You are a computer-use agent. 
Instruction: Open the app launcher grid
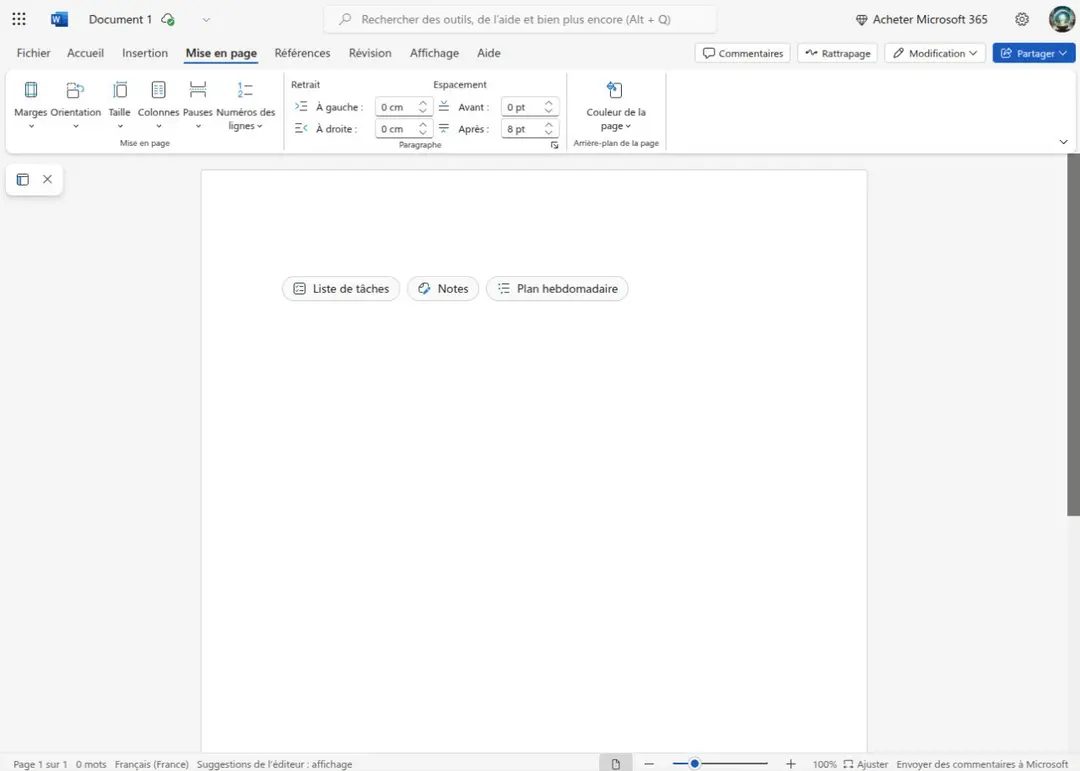pos(19,19)
